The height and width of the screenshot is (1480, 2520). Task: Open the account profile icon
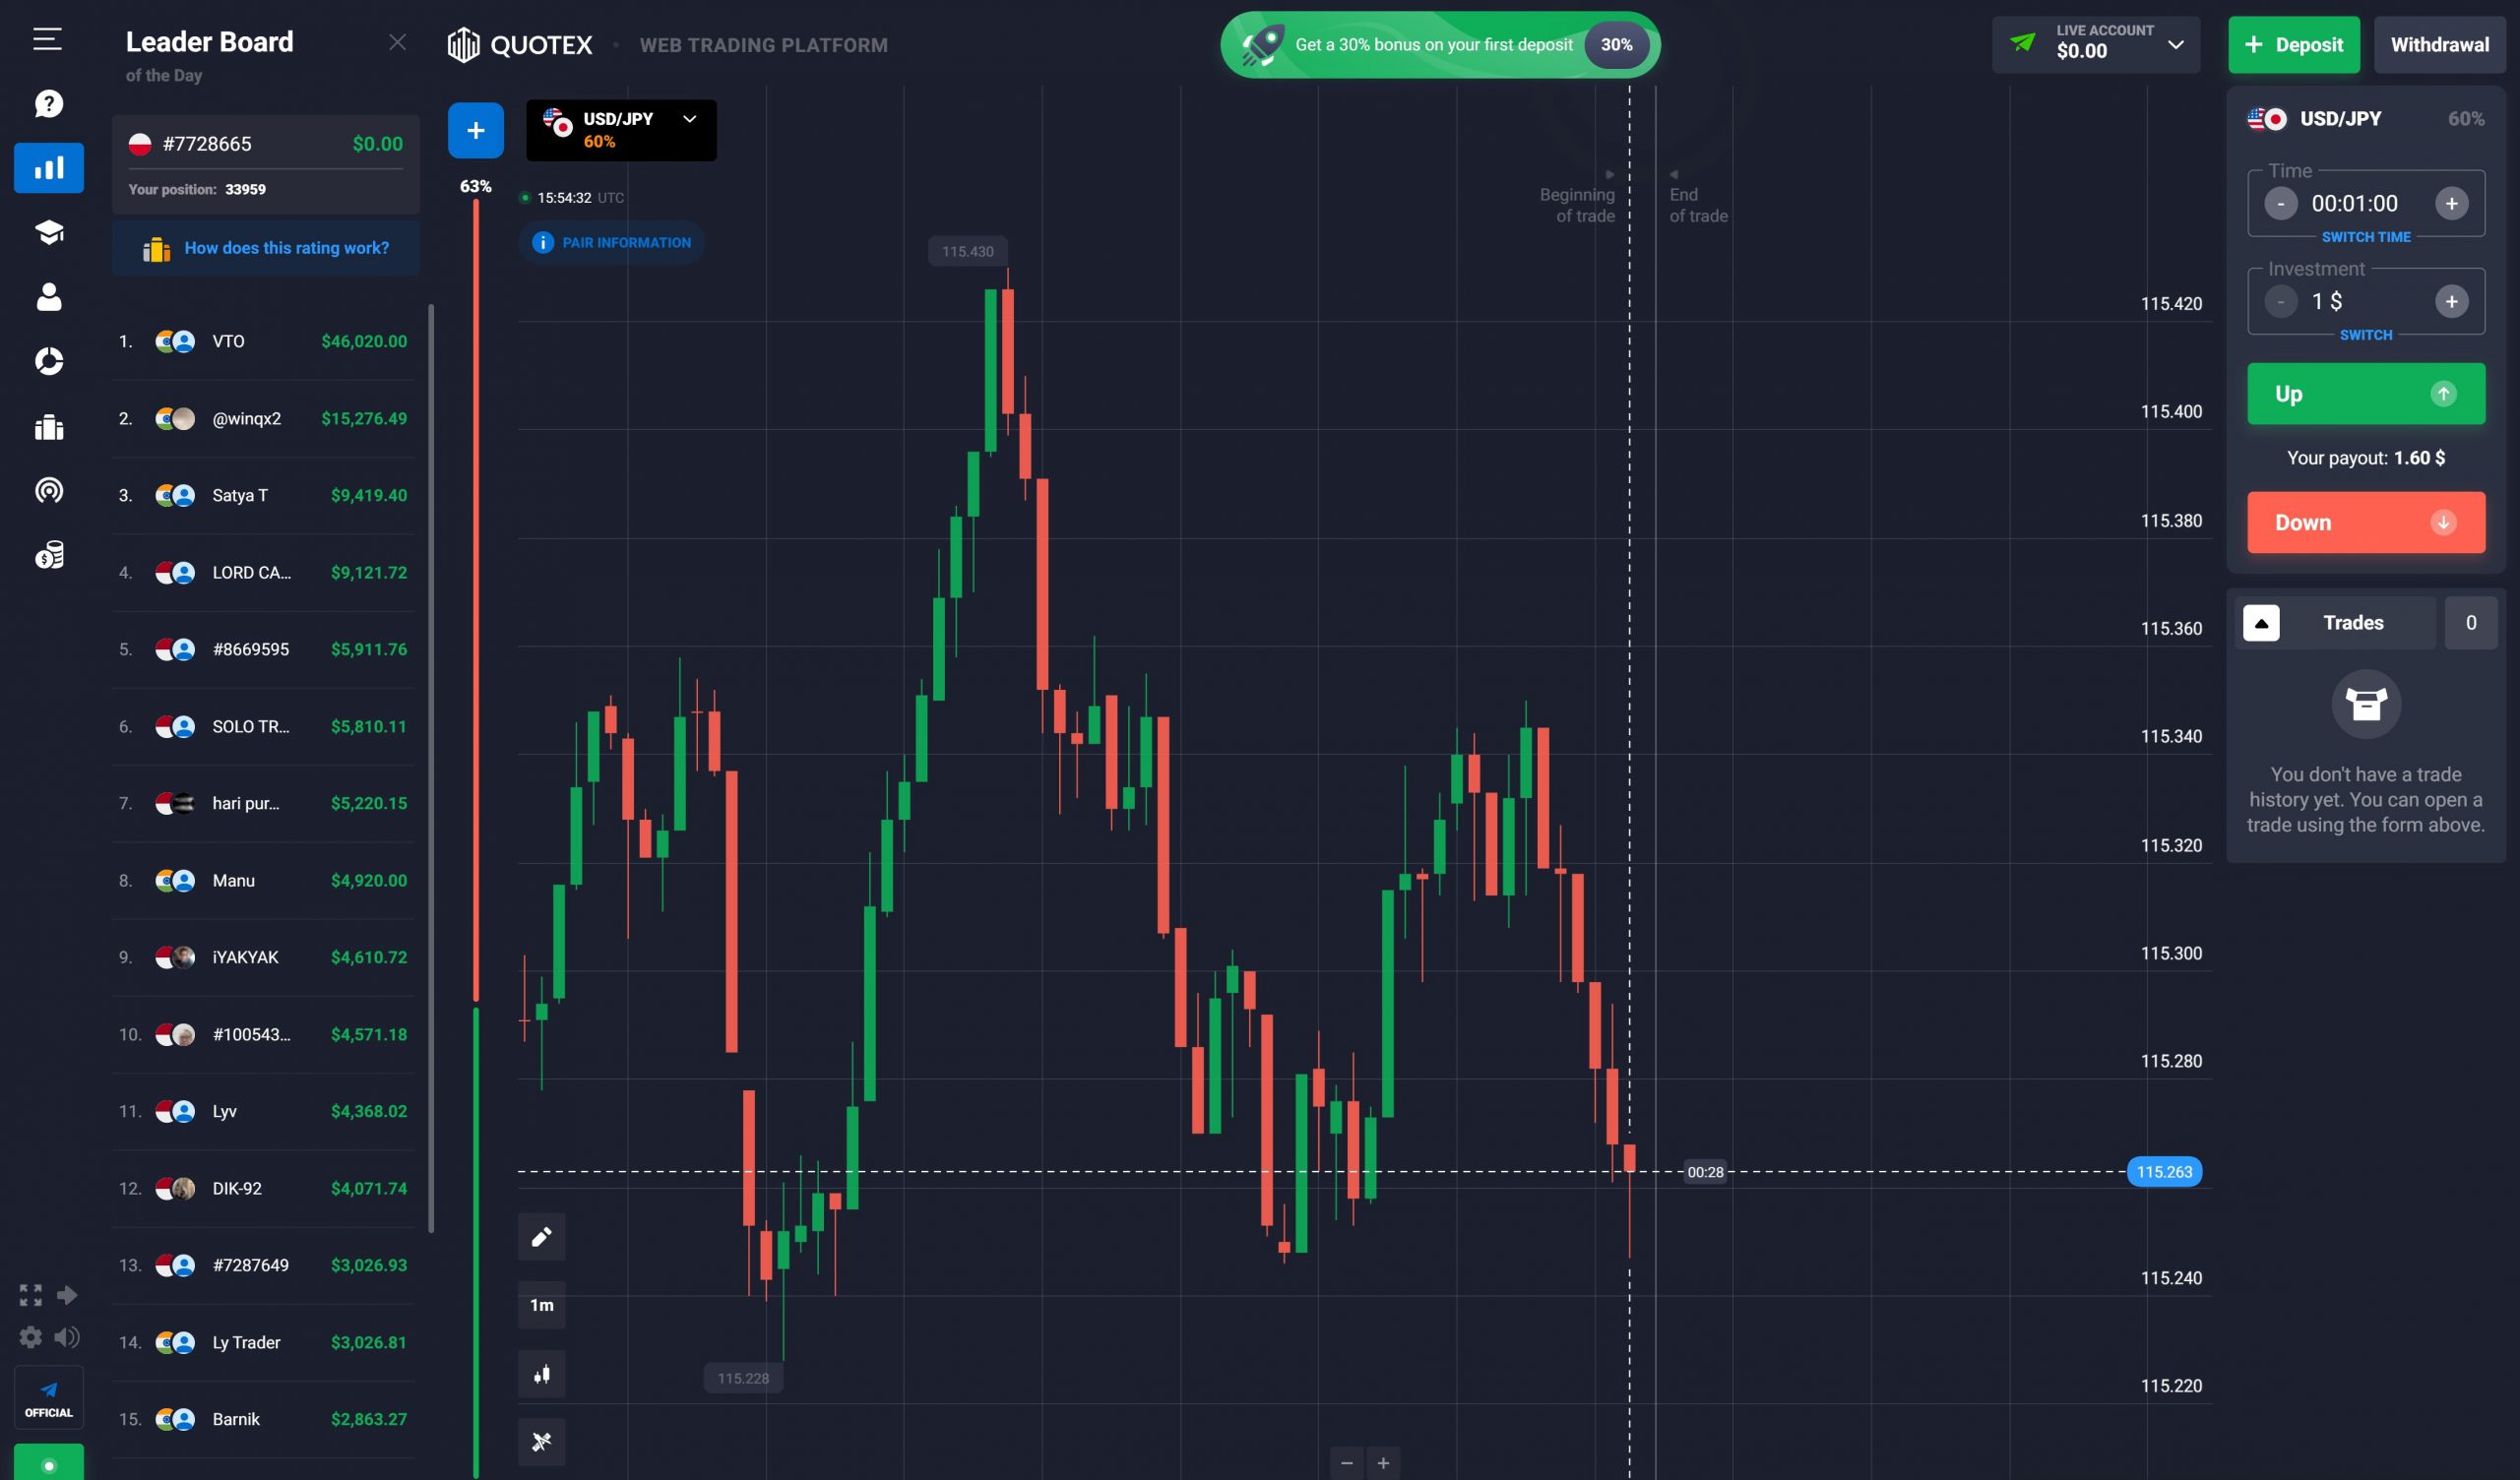[x=48, y=297]
